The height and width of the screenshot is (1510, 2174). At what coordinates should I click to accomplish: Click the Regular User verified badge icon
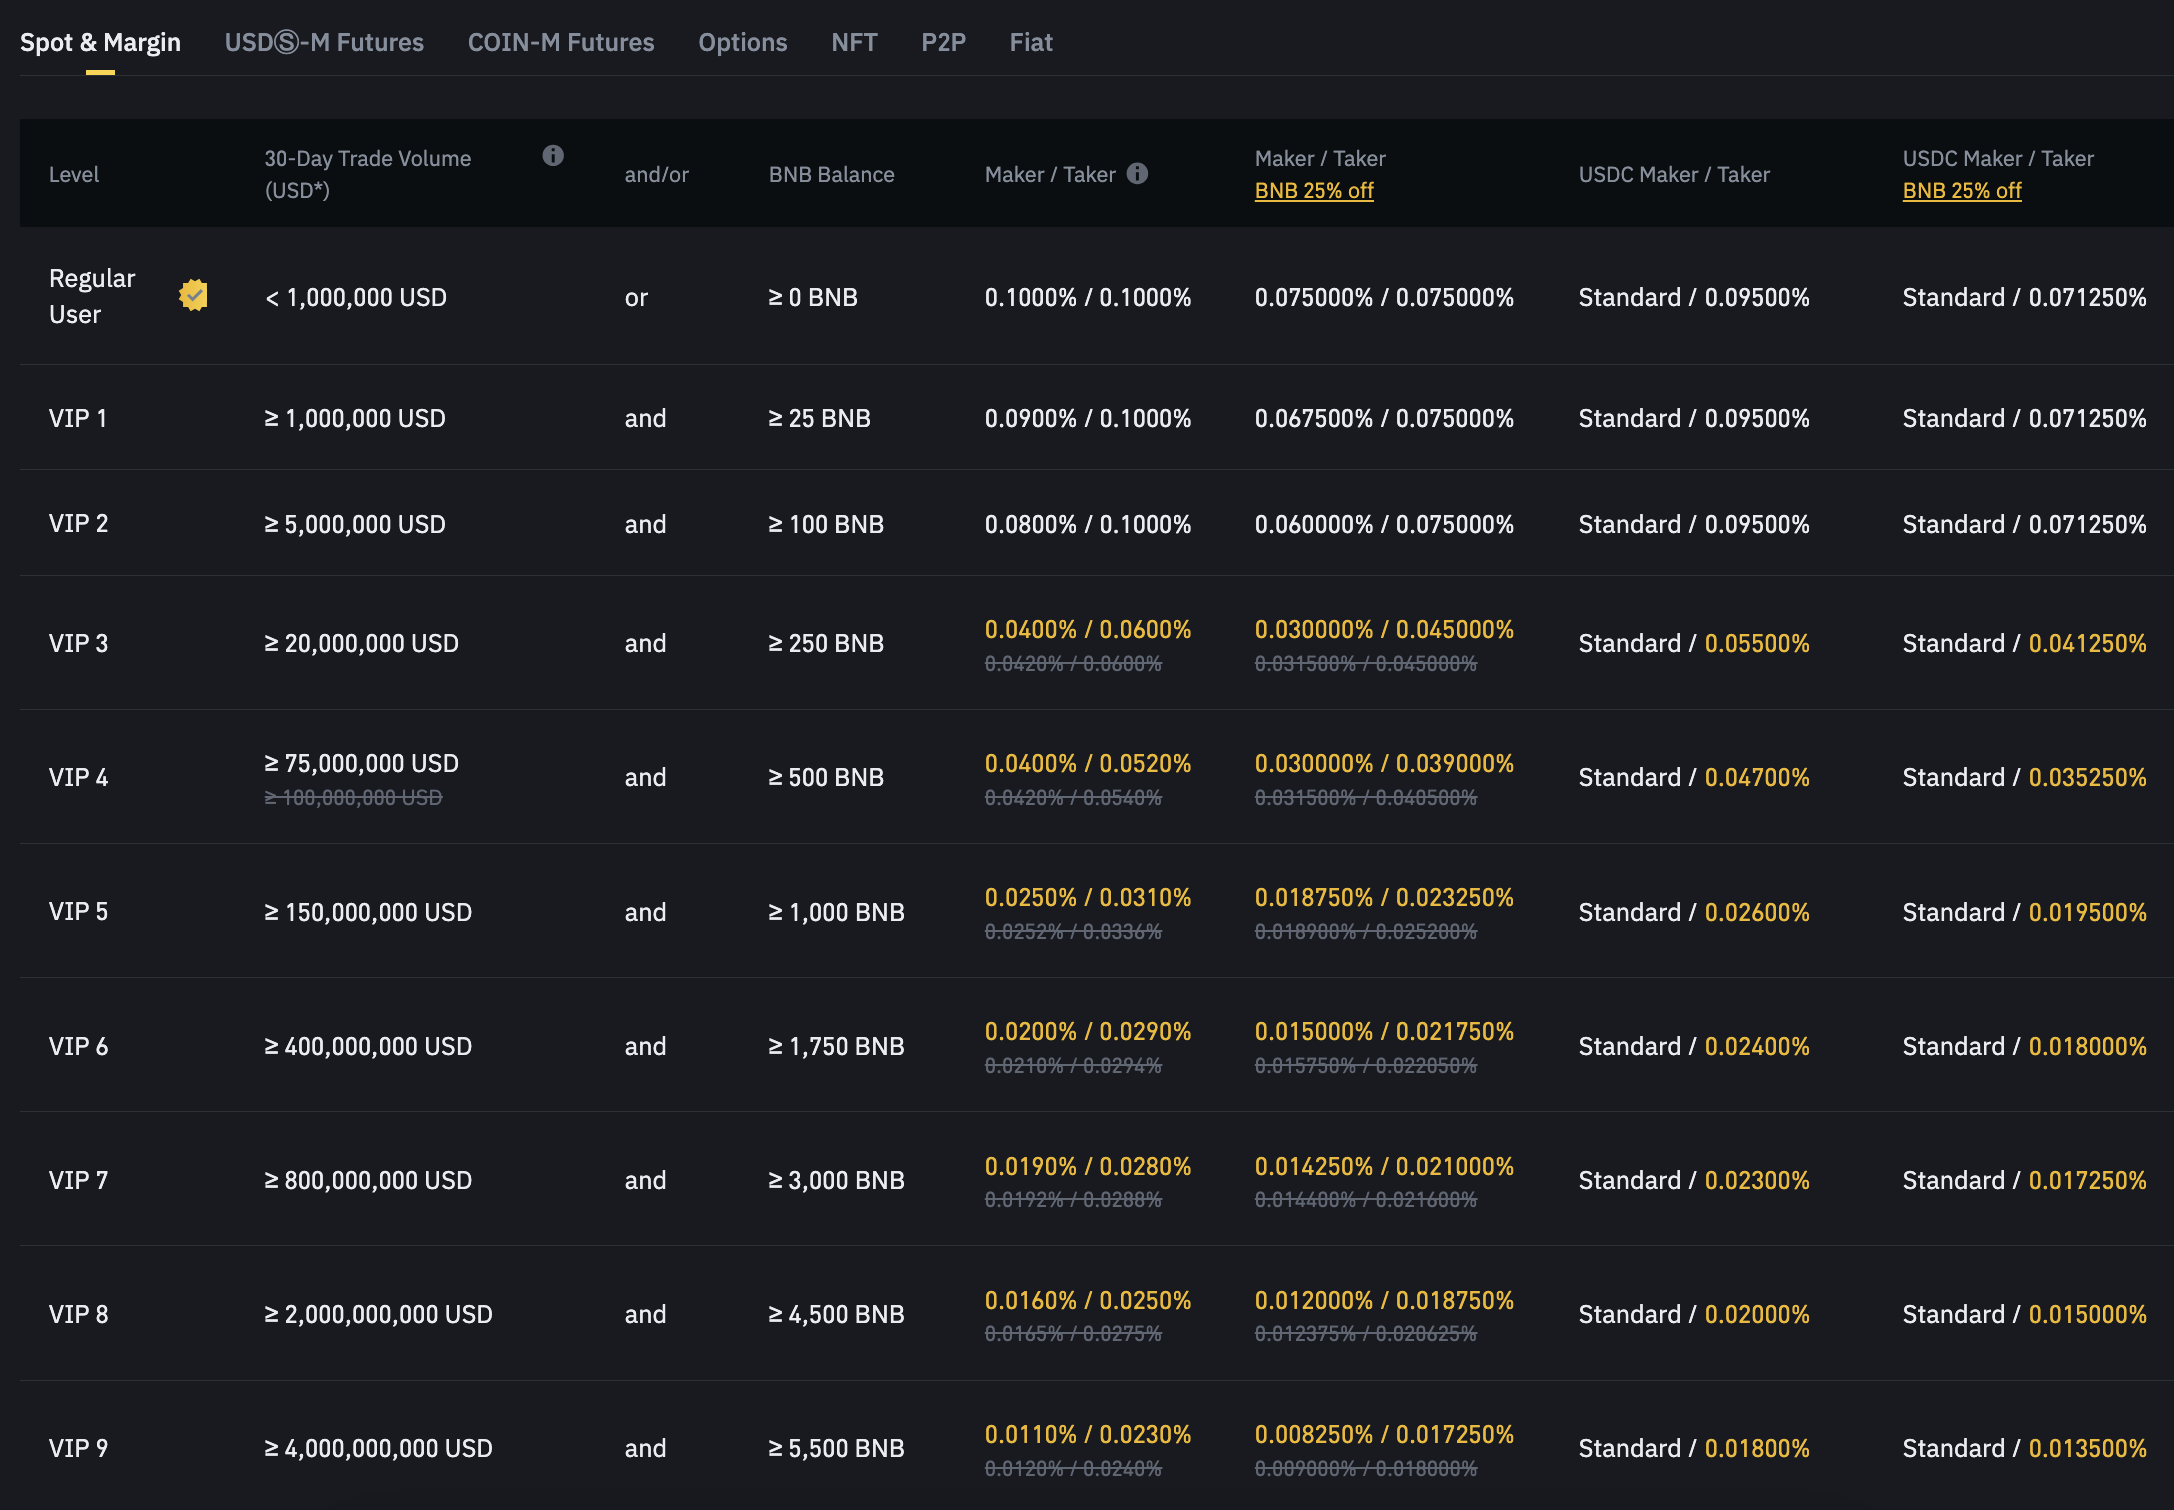click(193, 295)
